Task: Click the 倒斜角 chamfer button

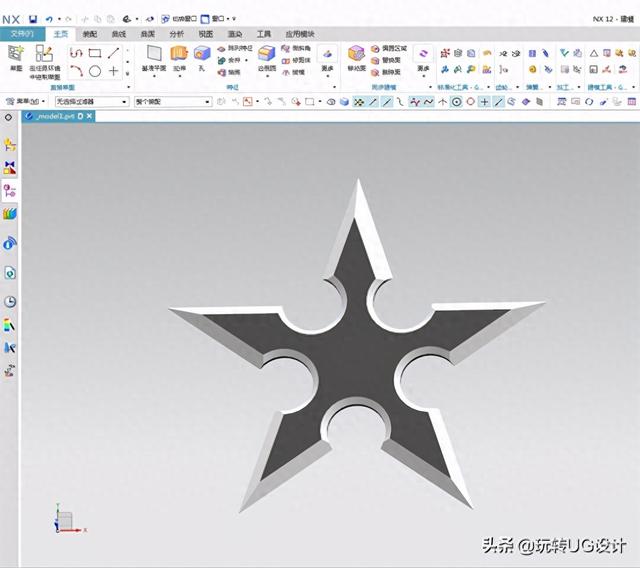Action: (296, 49)
